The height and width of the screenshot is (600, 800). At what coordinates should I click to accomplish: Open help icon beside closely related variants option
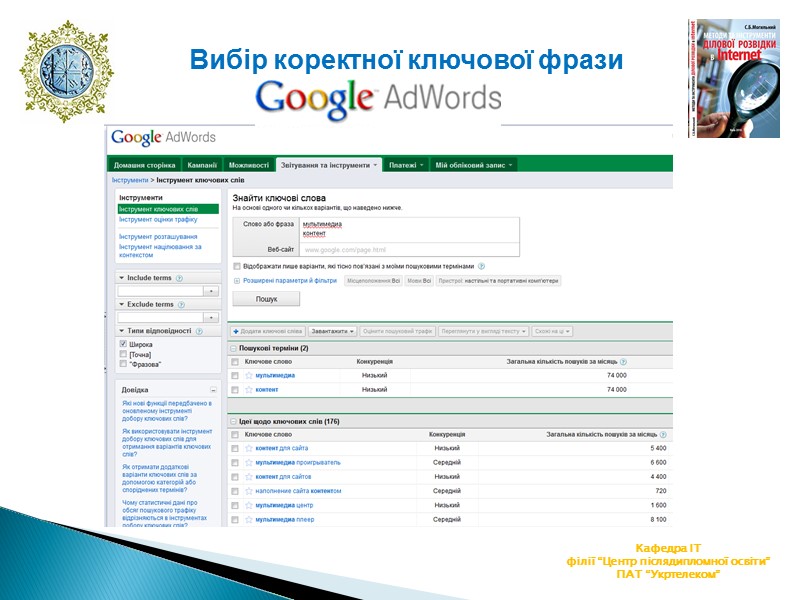(481, 266)
